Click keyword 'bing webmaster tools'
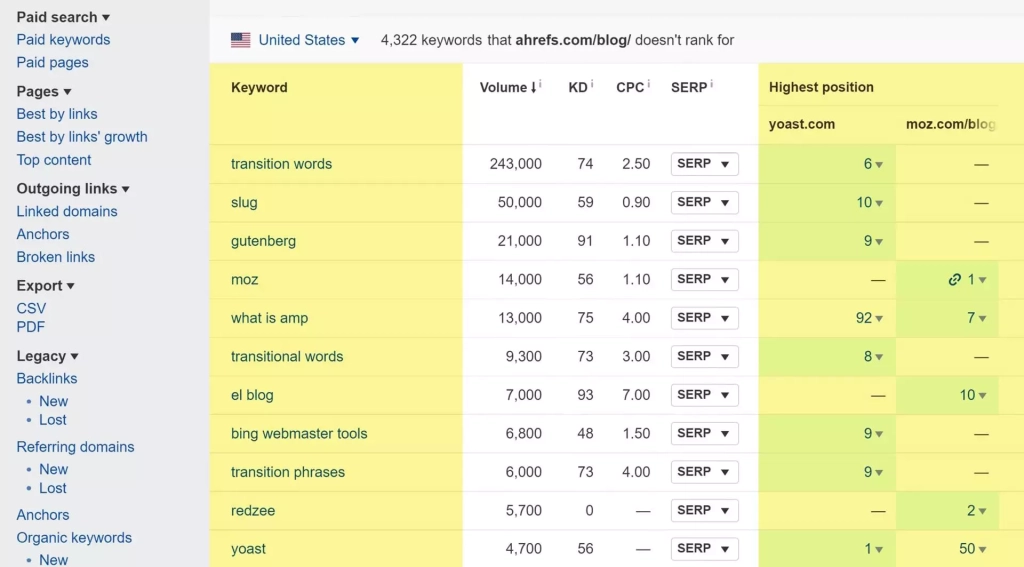This screenshot has height=567, width=1024. [x=299, y=434]
